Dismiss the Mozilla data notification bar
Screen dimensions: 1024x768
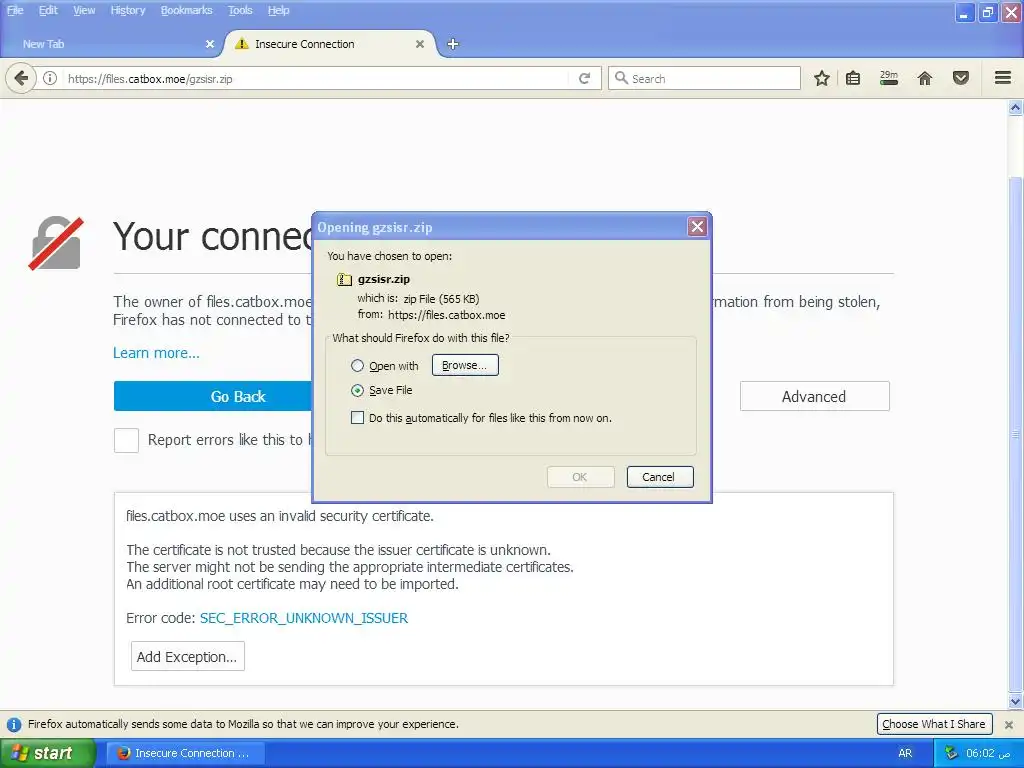click(1009, 724)
